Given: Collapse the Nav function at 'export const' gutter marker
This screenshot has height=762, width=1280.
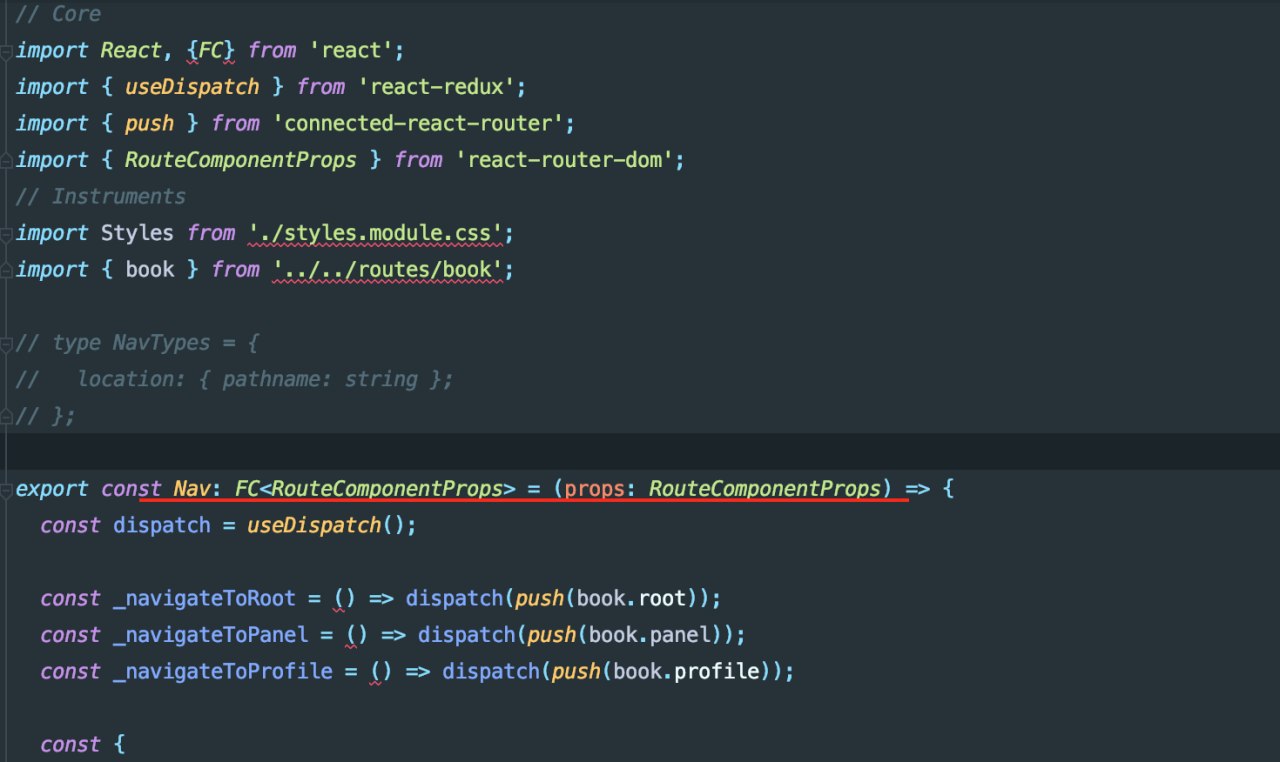Looking at the screenshot, I should (x=8, y=490).
